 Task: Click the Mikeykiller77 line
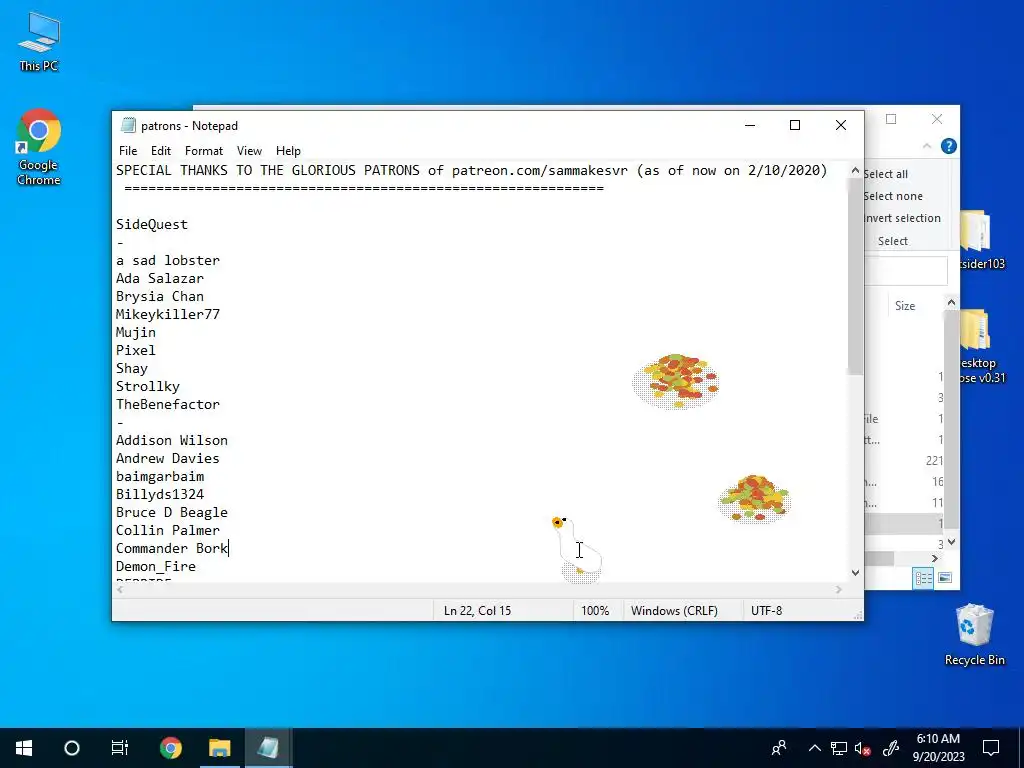(168, 315)
